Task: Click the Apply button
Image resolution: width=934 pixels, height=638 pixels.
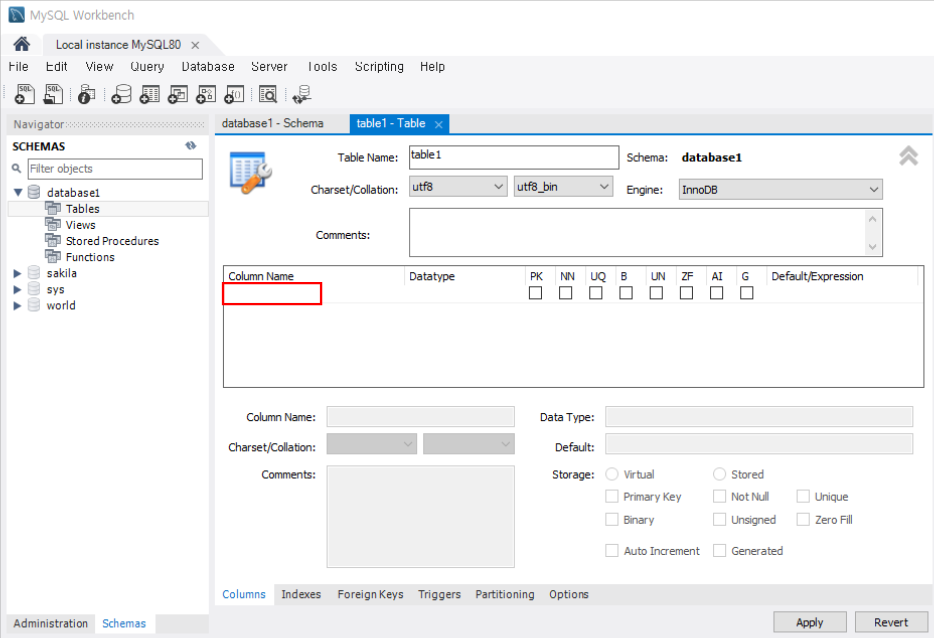Action: 809,621
